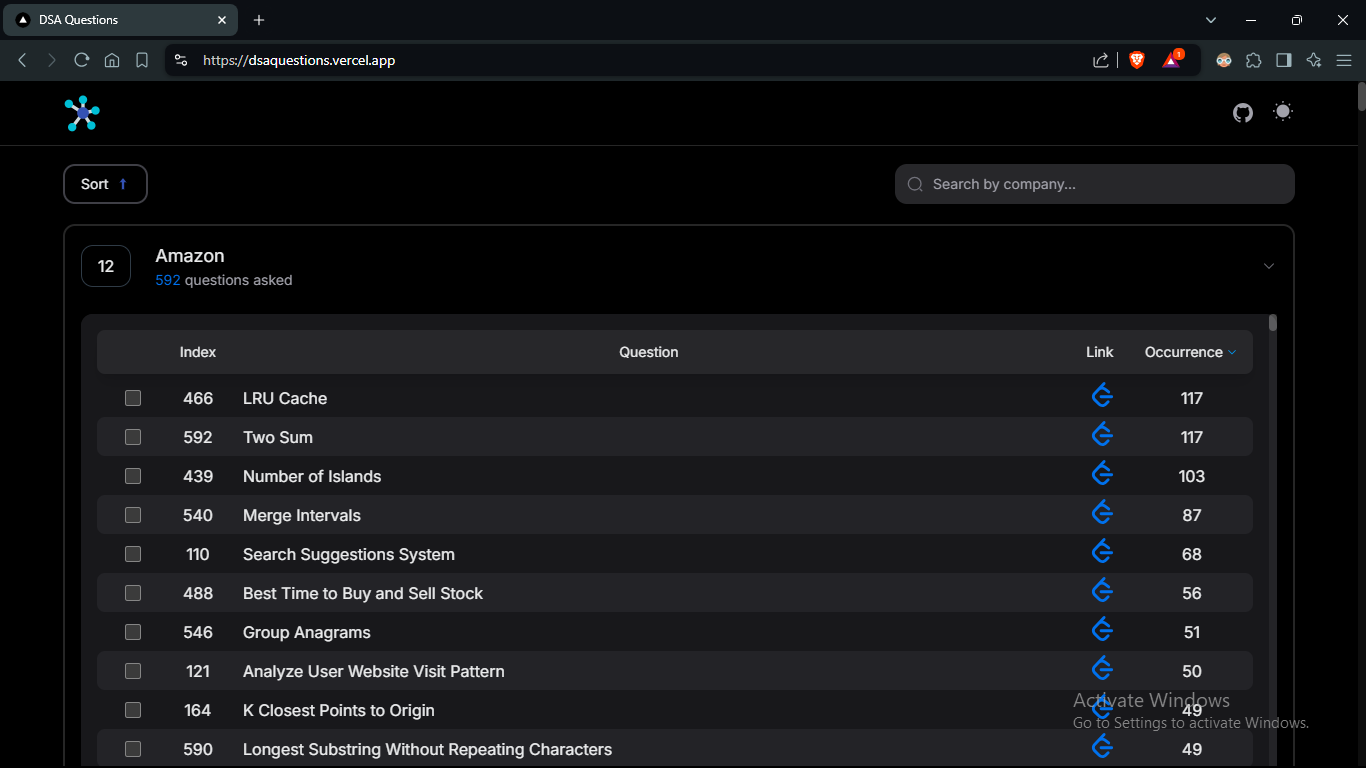Open LeetCode link for Best Time to Buy and Sell Stock
Screen dimensions: 1366x768
[x=1102, y=591]
